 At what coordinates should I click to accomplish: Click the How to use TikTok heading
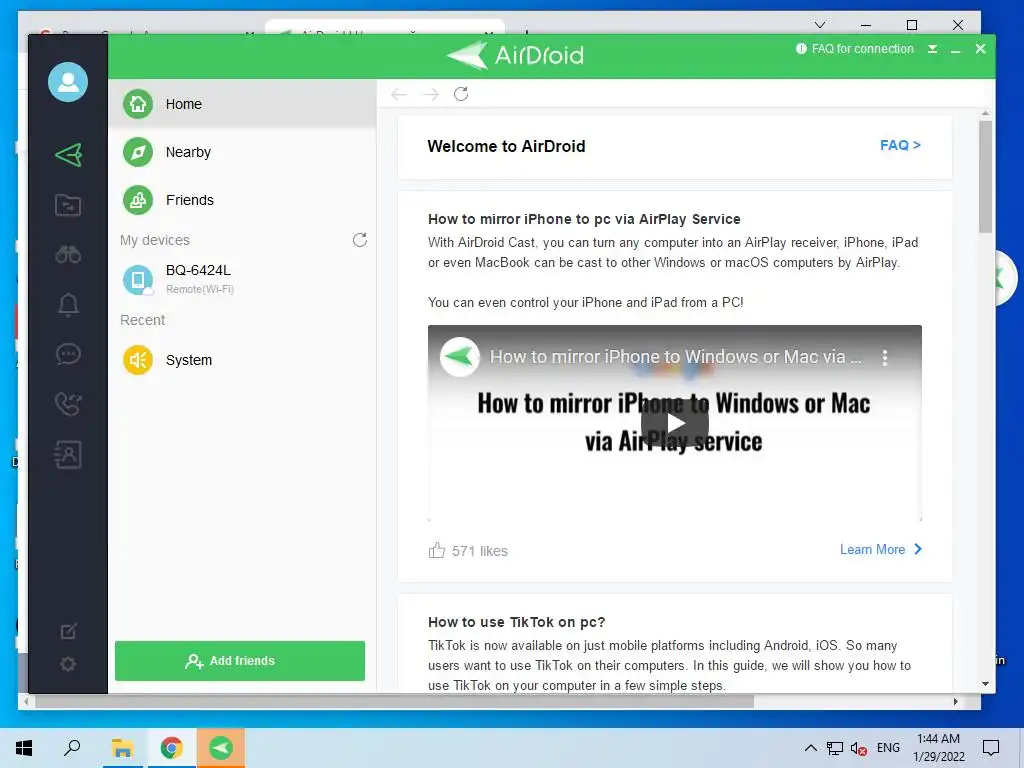pos(517,622)
